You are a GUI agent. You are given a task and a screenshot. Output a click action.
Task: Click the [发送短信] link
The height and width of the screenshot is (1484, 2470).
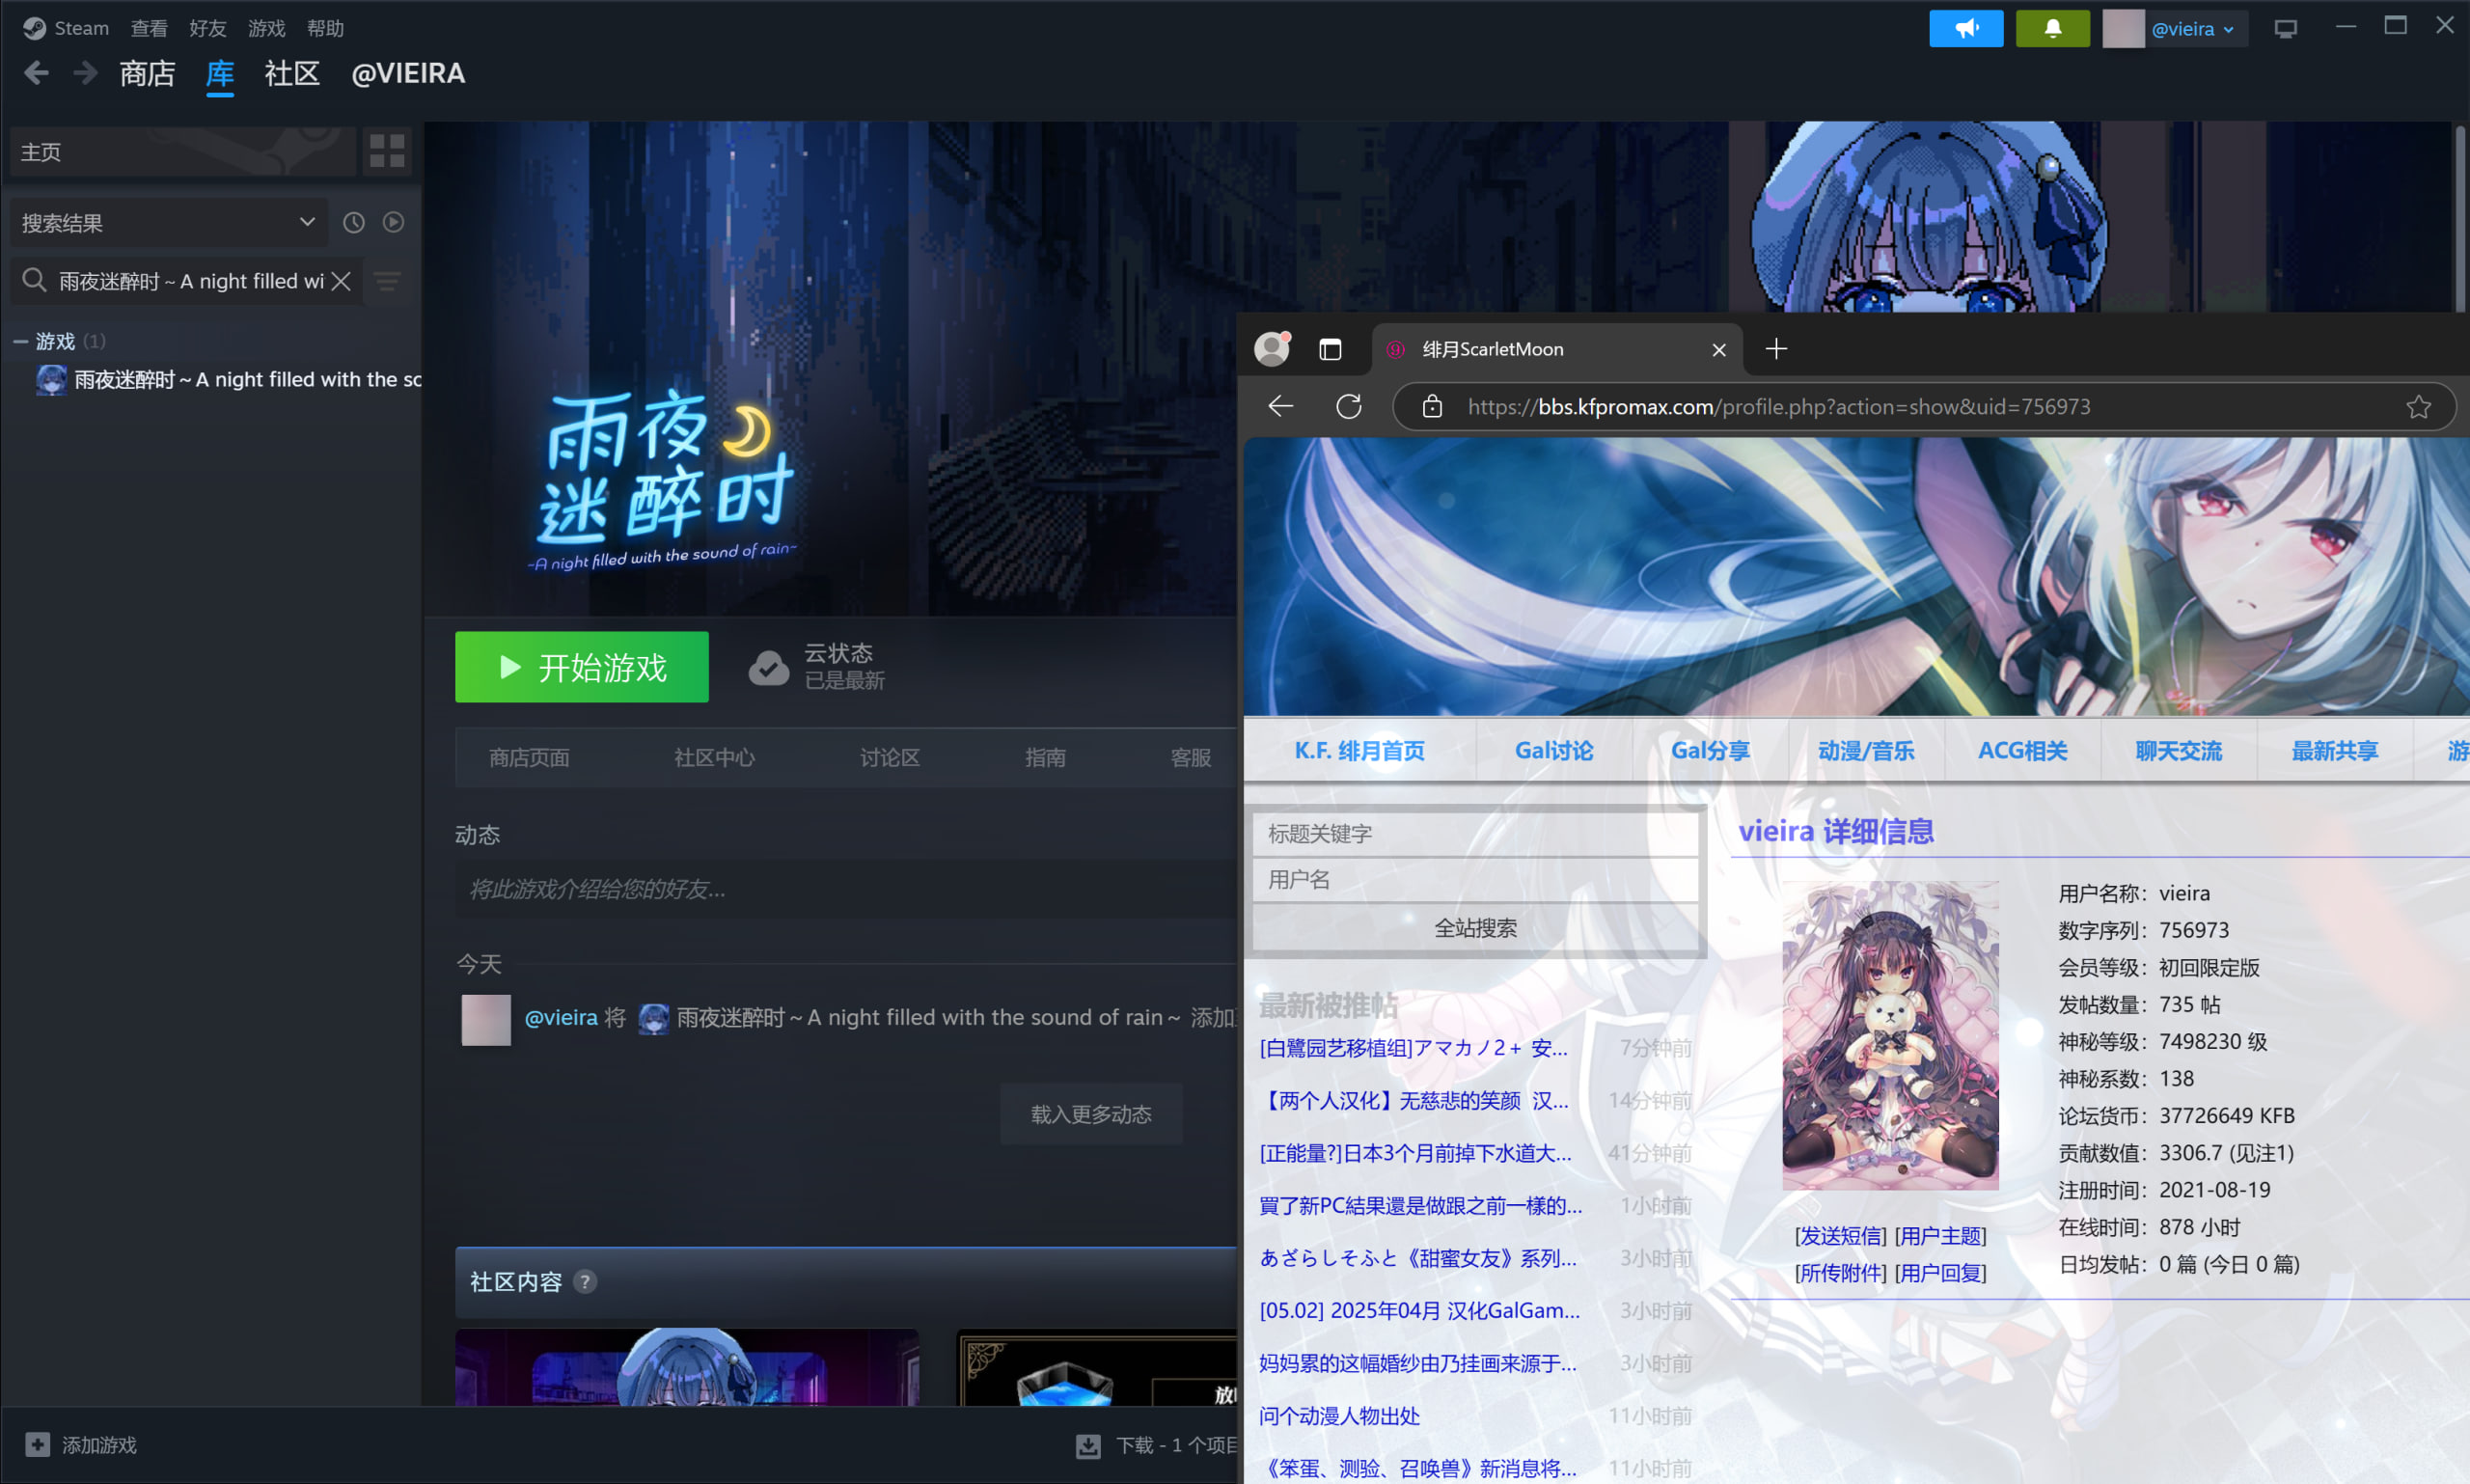1840,1235
